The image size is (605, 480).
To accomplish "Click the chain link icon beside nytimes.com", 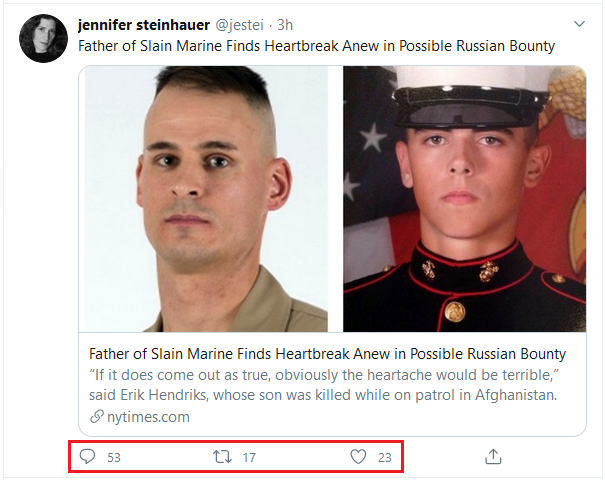I will coord(95,416).
